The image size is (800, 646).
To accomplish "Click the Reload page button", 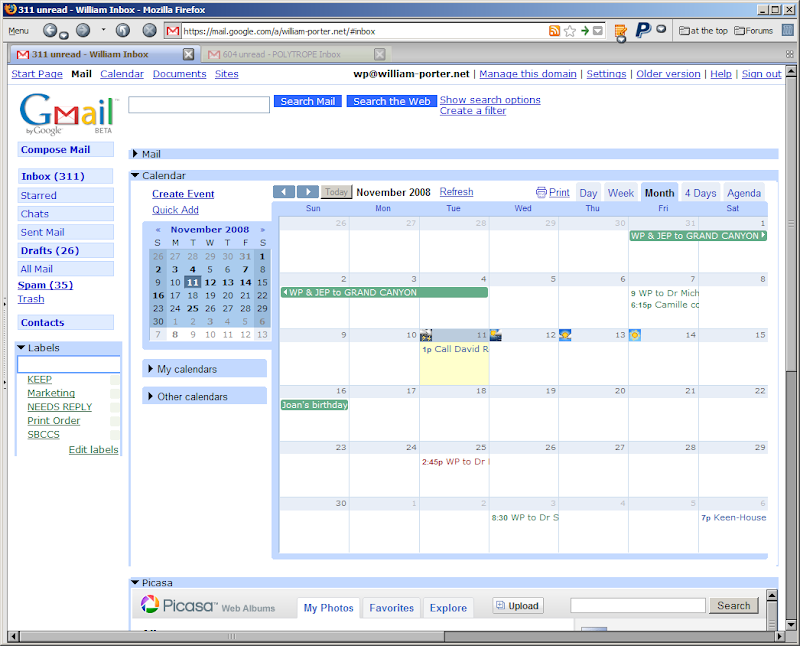I will 122,31.
